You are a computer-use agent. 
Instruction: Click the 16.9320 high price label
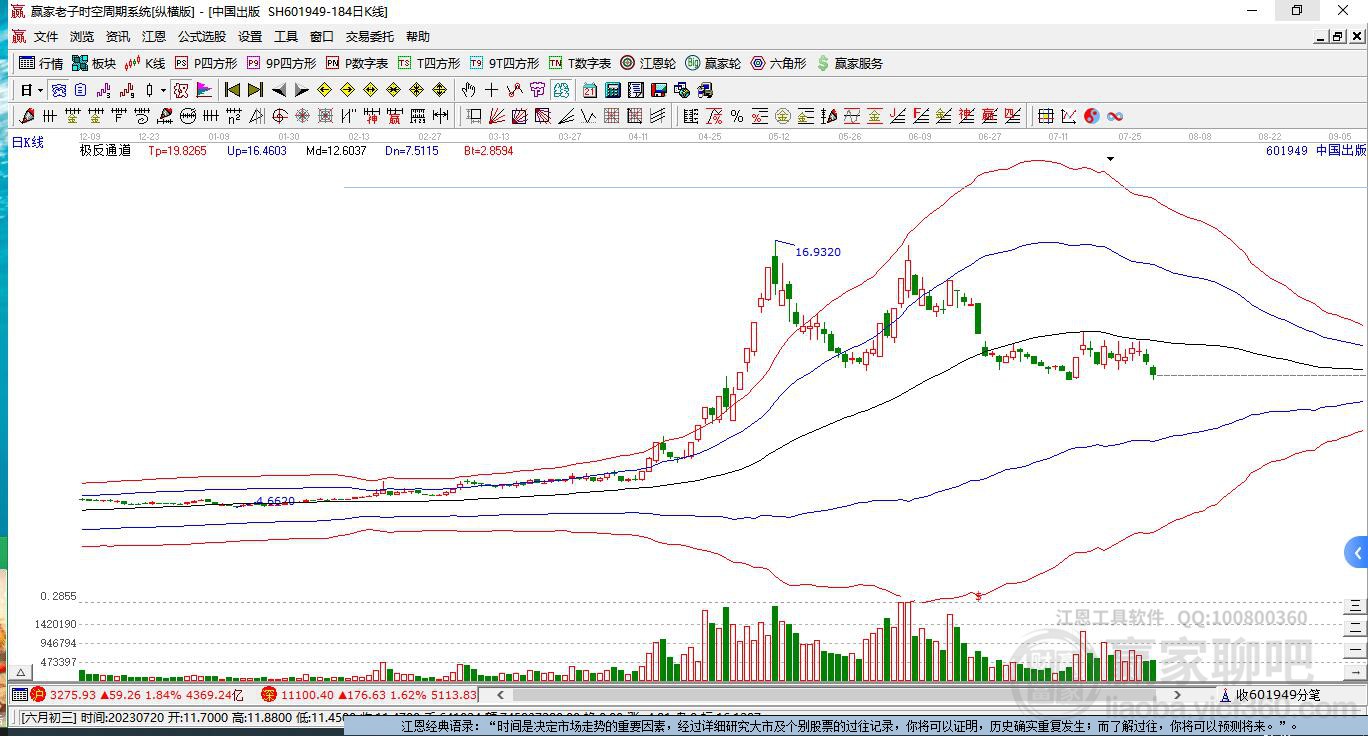click(818, 252)
